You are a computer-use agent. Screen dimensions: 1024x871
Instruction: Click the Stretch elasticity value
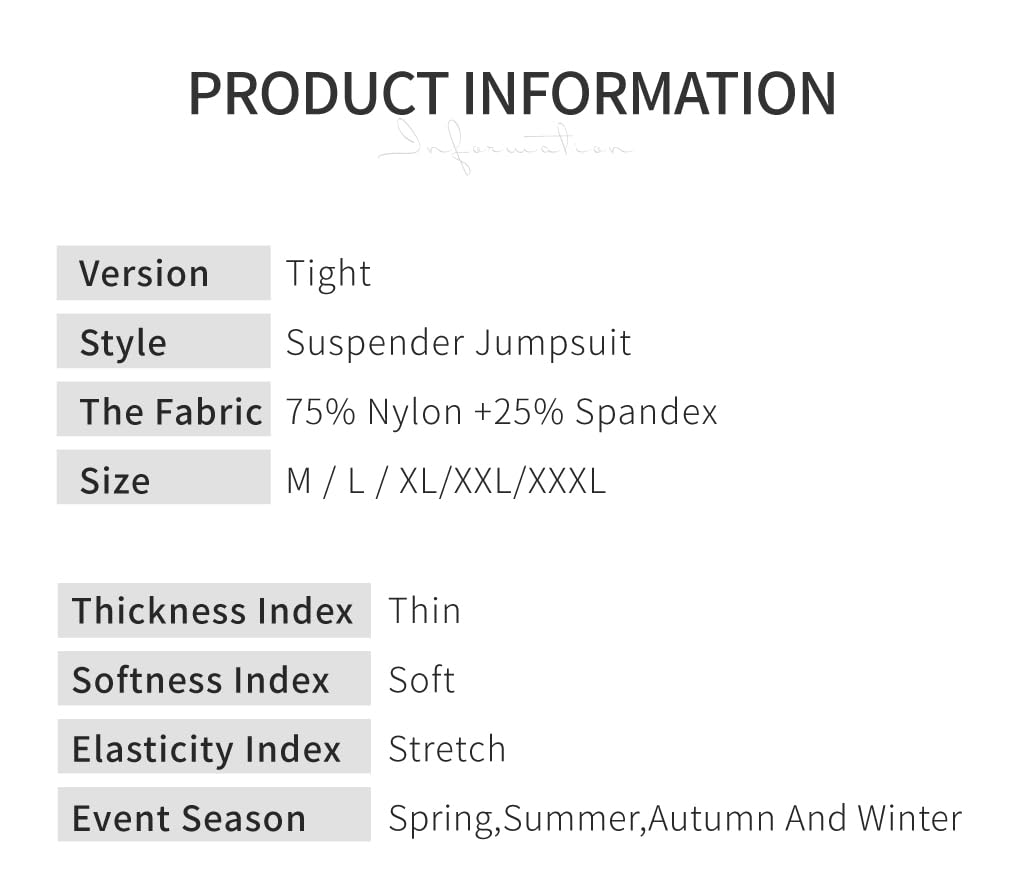click(x=446, y=749)
